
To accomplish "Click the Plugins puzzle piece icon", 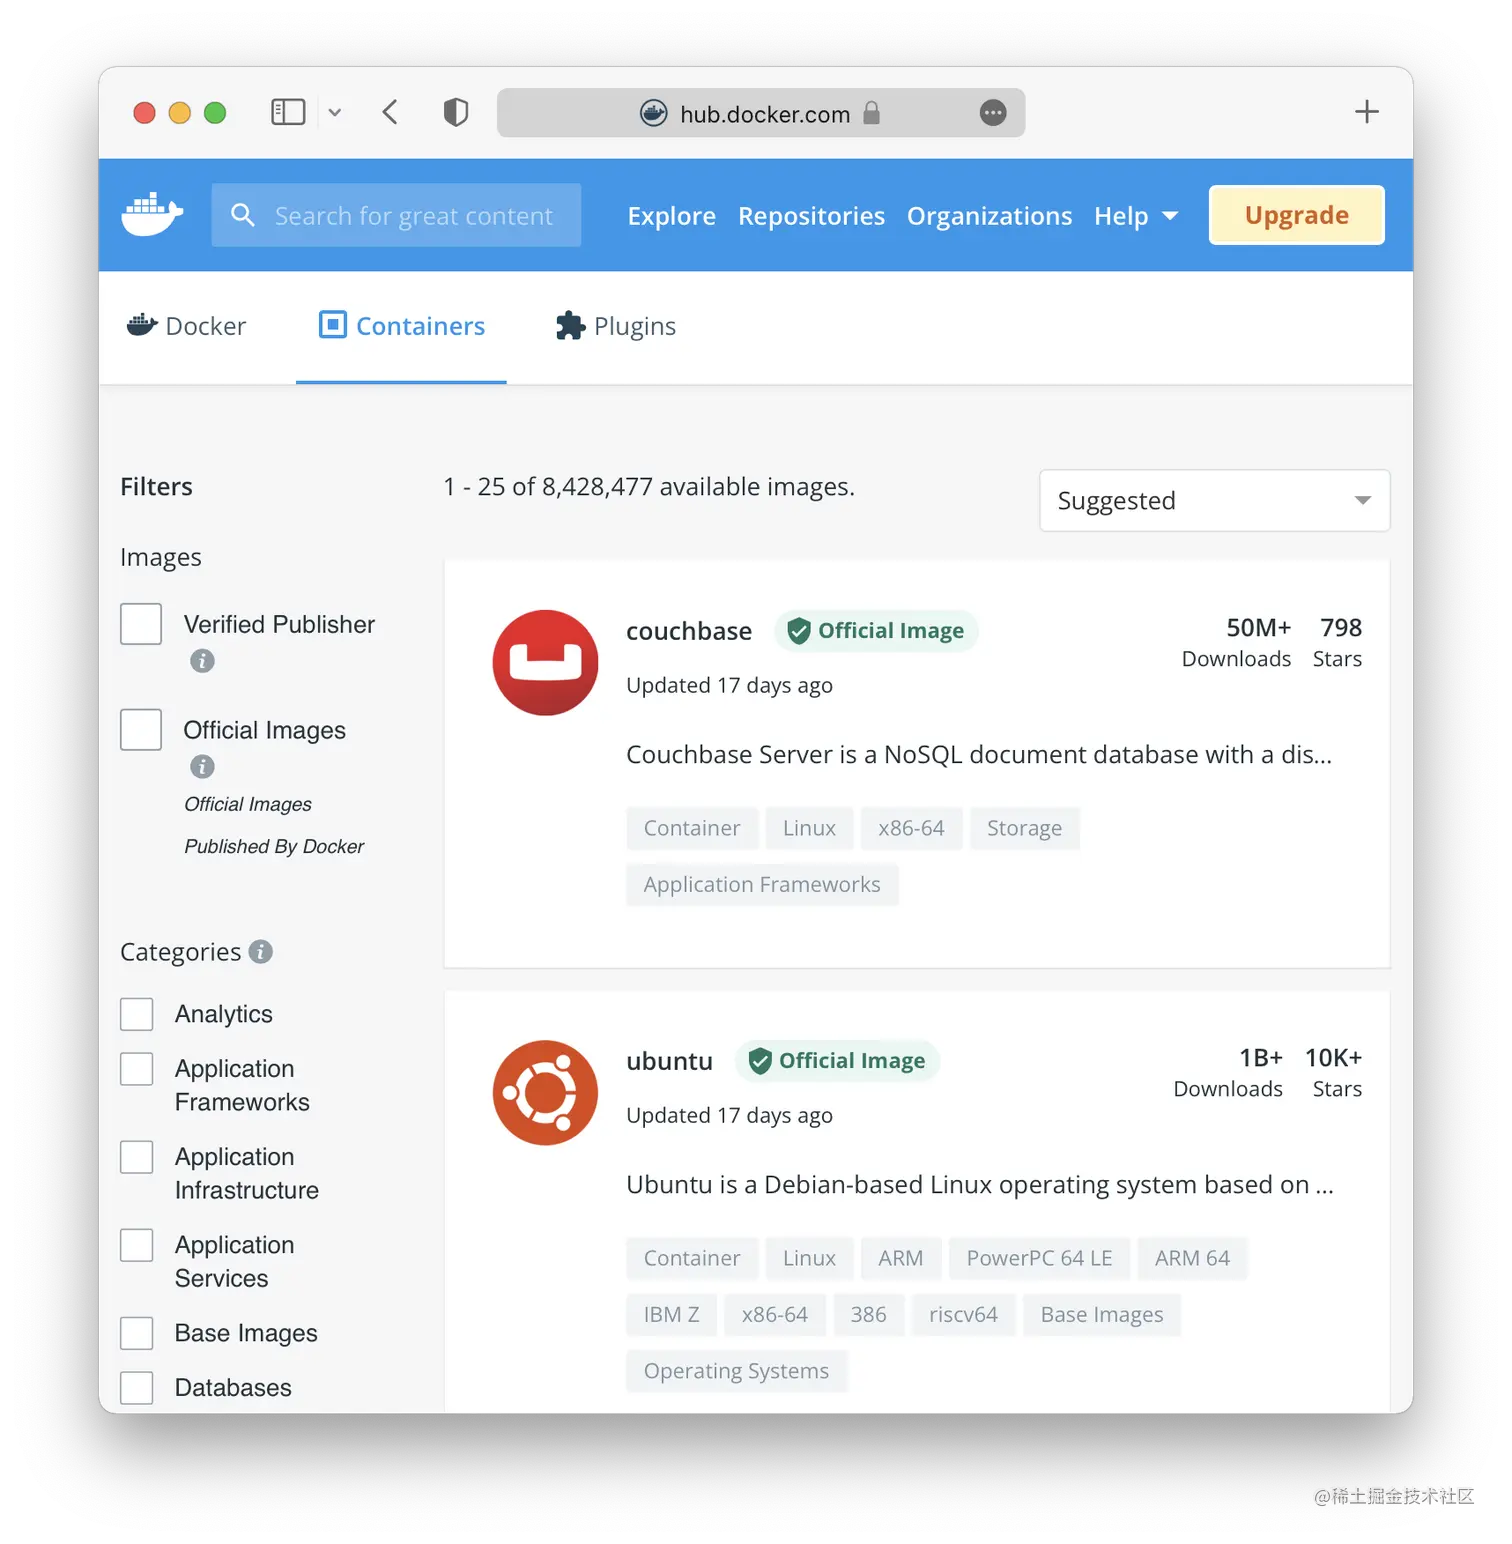I will [570, 325].
